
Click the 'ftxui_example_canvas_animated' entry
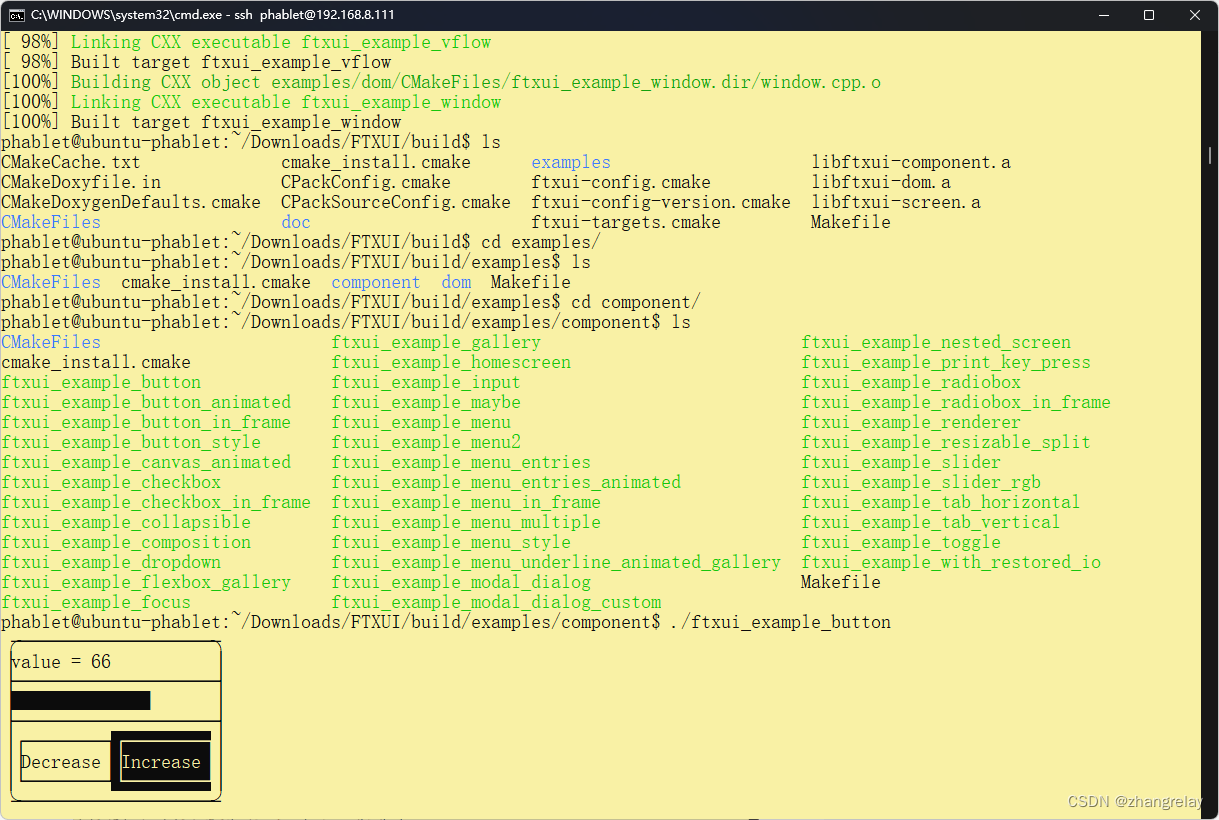click(x=146, y=462)
